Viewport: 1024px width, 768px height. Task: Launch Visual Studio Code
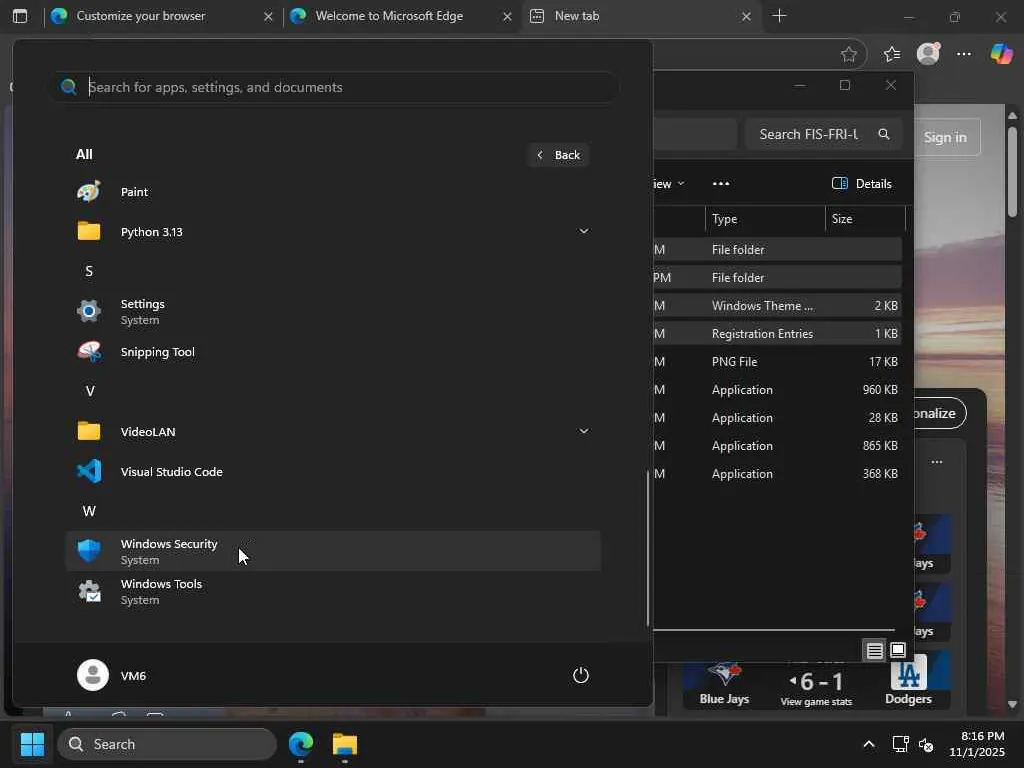tap(333, 472)
